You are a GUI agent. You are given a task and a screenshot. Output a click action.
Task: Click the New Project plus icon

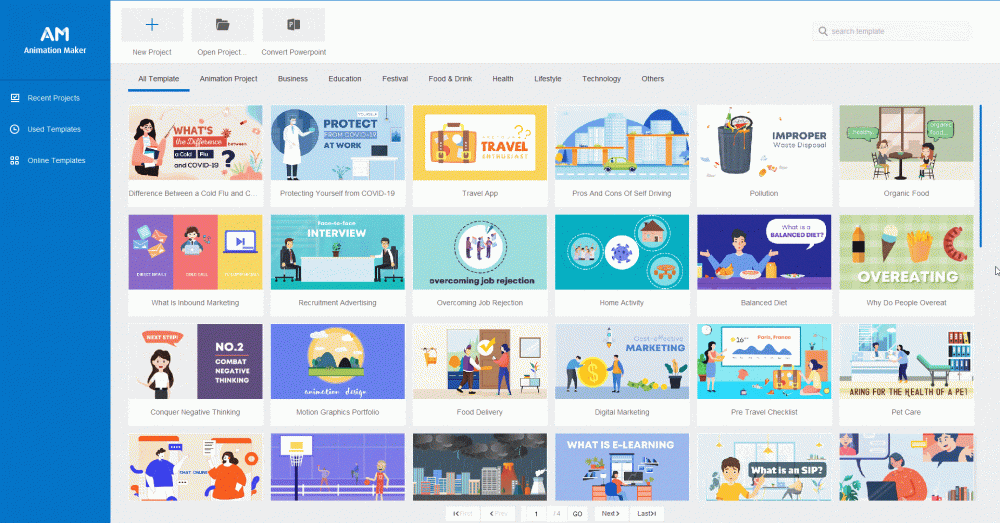point(152,24)
